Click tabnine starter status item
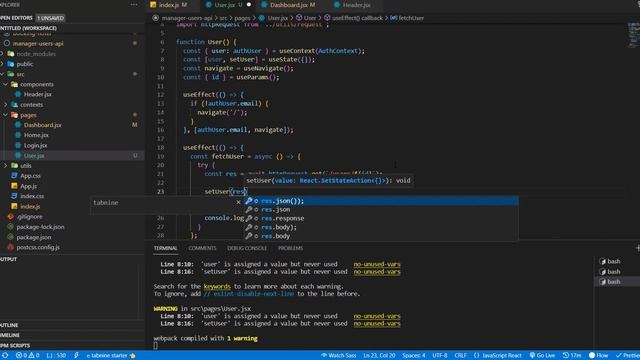 (111, 356)
